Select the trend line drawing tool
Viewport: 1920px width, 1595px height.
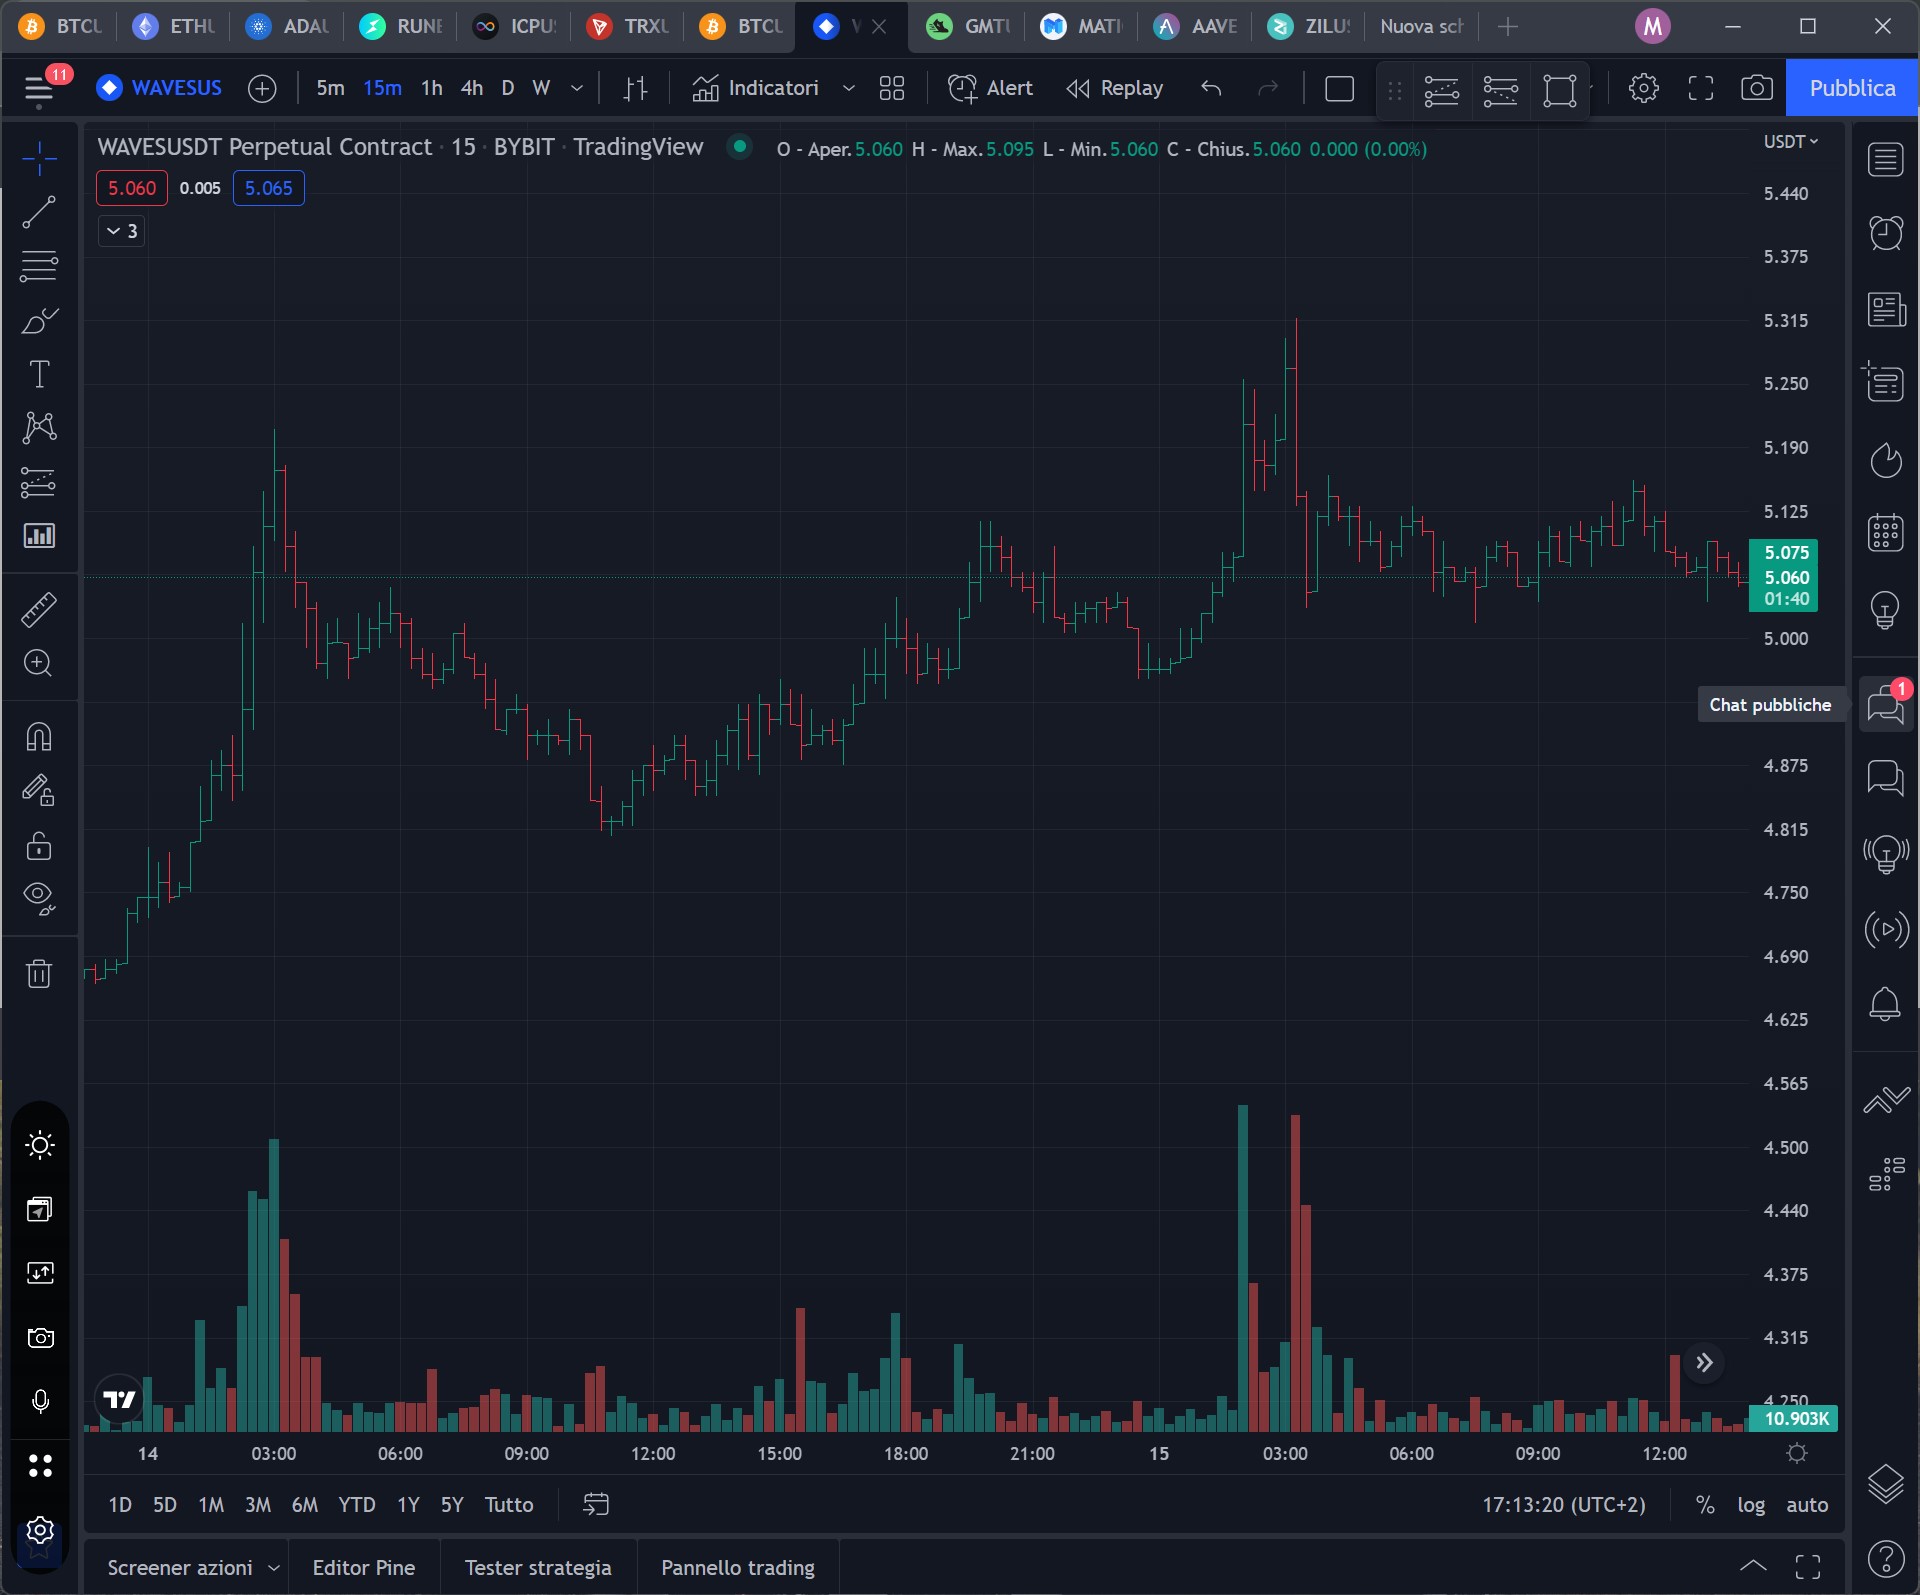point(39,212)
